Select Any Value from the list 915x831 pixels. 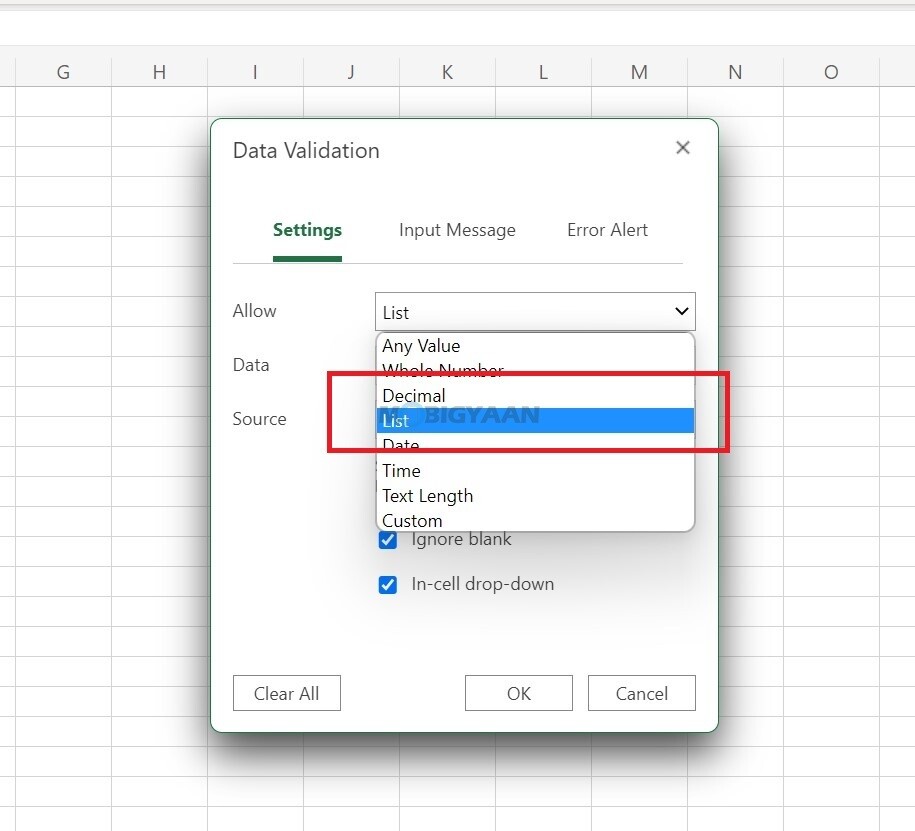pos(420,345)
